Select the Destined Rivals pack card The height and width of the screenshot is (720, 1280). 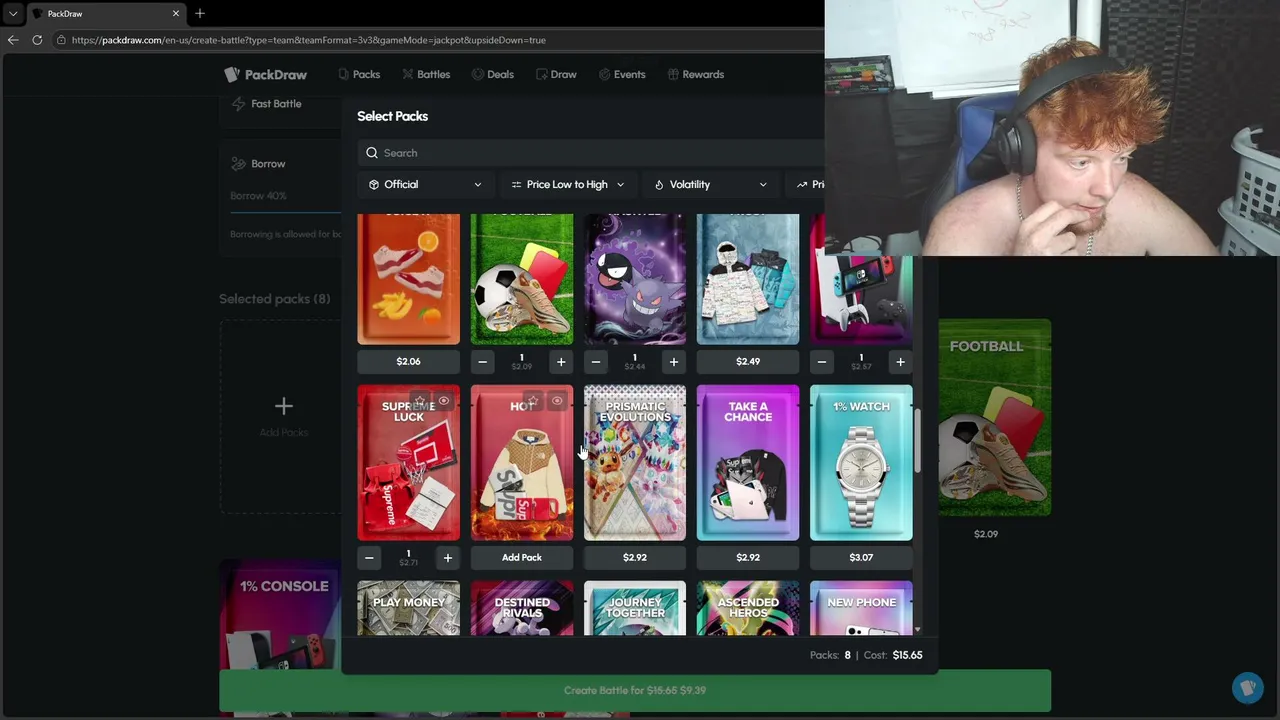coord(522,608)
